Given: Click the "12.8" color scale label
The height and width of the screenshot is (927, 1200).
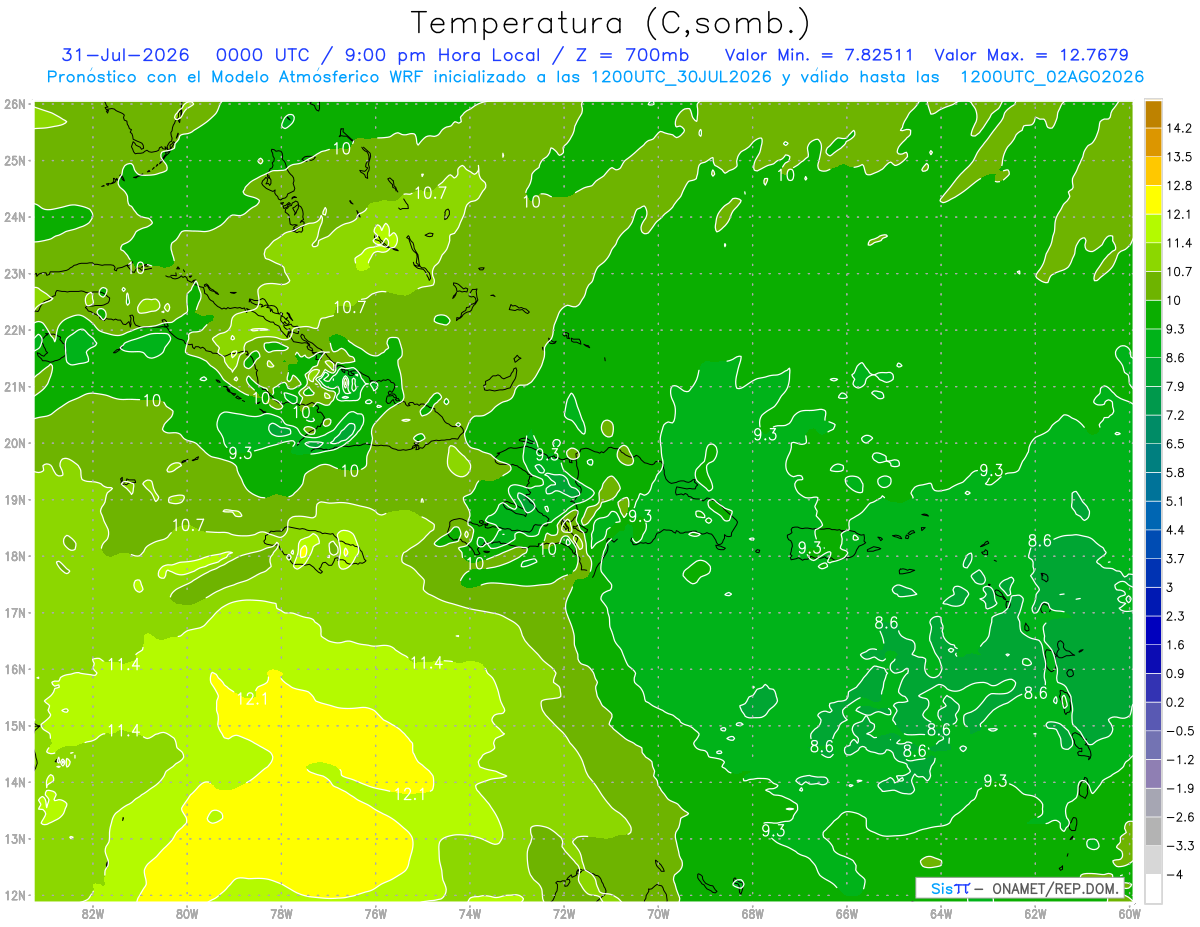Looking at the screenshot, I should coord(1180,185).
